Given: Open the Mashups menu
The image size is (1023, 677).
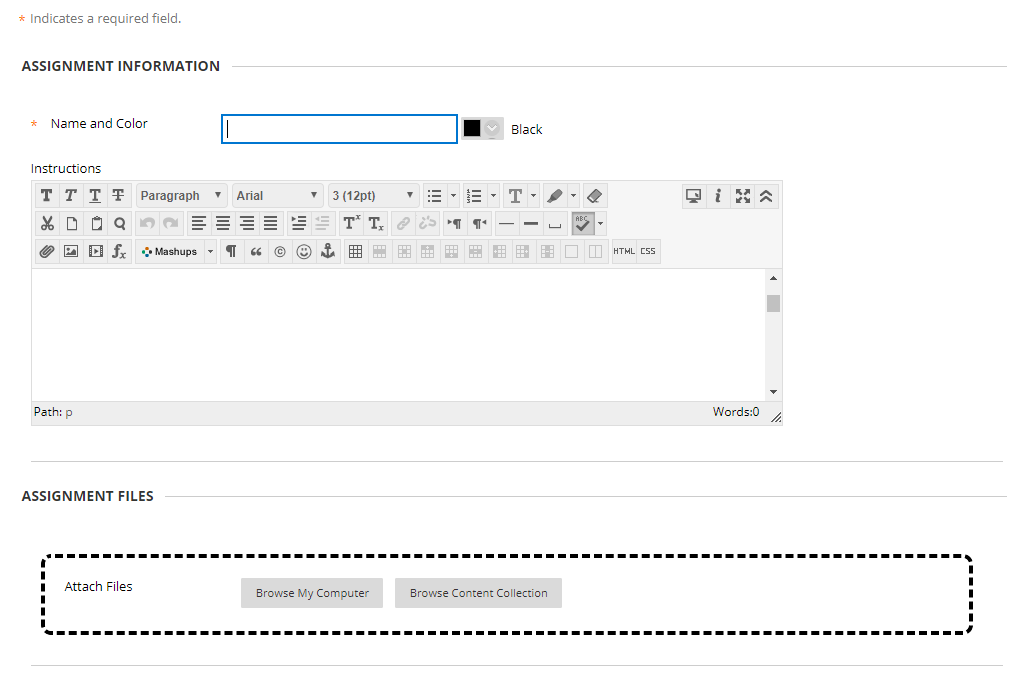Looking at the screenshot, I should [172, 251].
